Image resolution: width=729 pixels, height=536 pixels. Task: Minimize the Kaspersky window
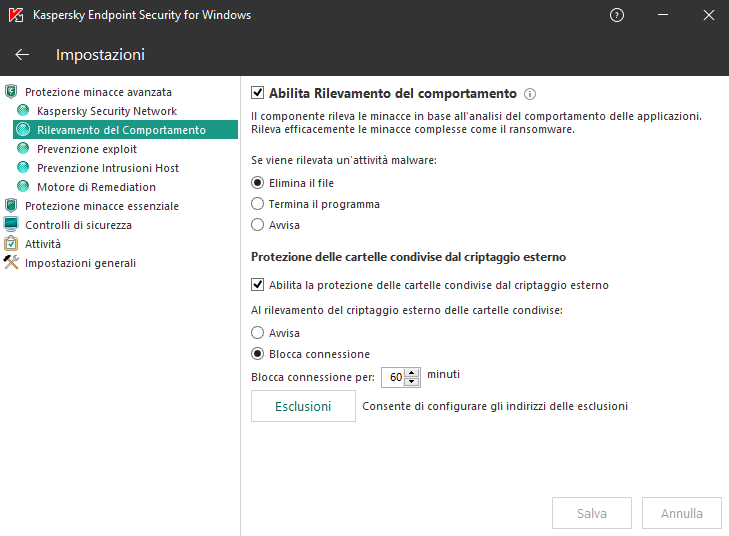(x=663, y=15)
